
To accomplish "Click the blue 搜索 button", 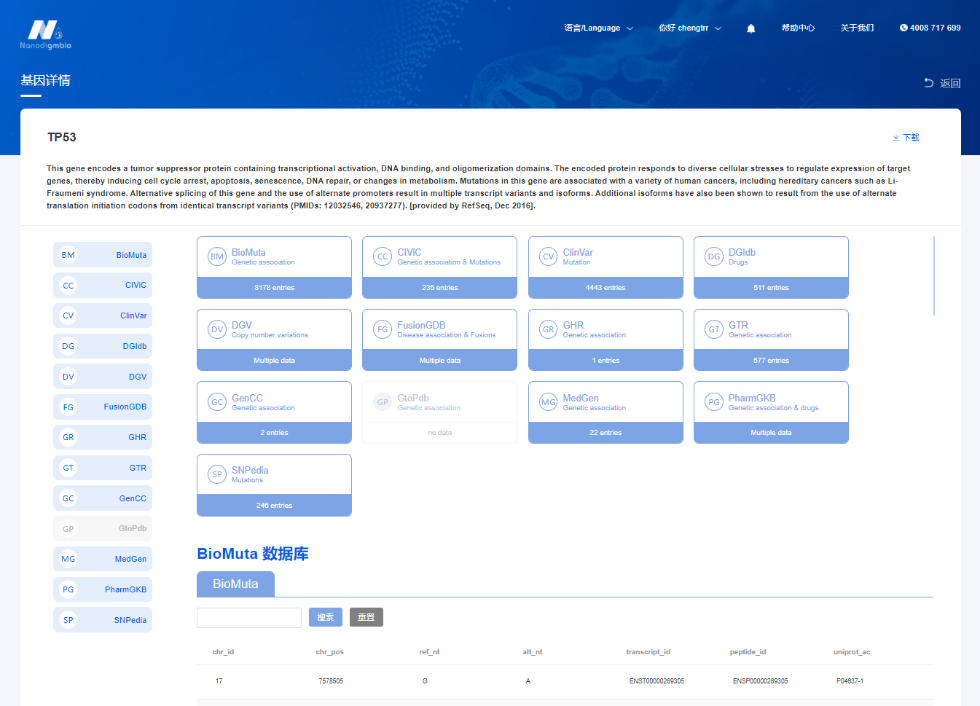I will pyautogui.click(x=325, y=617).
